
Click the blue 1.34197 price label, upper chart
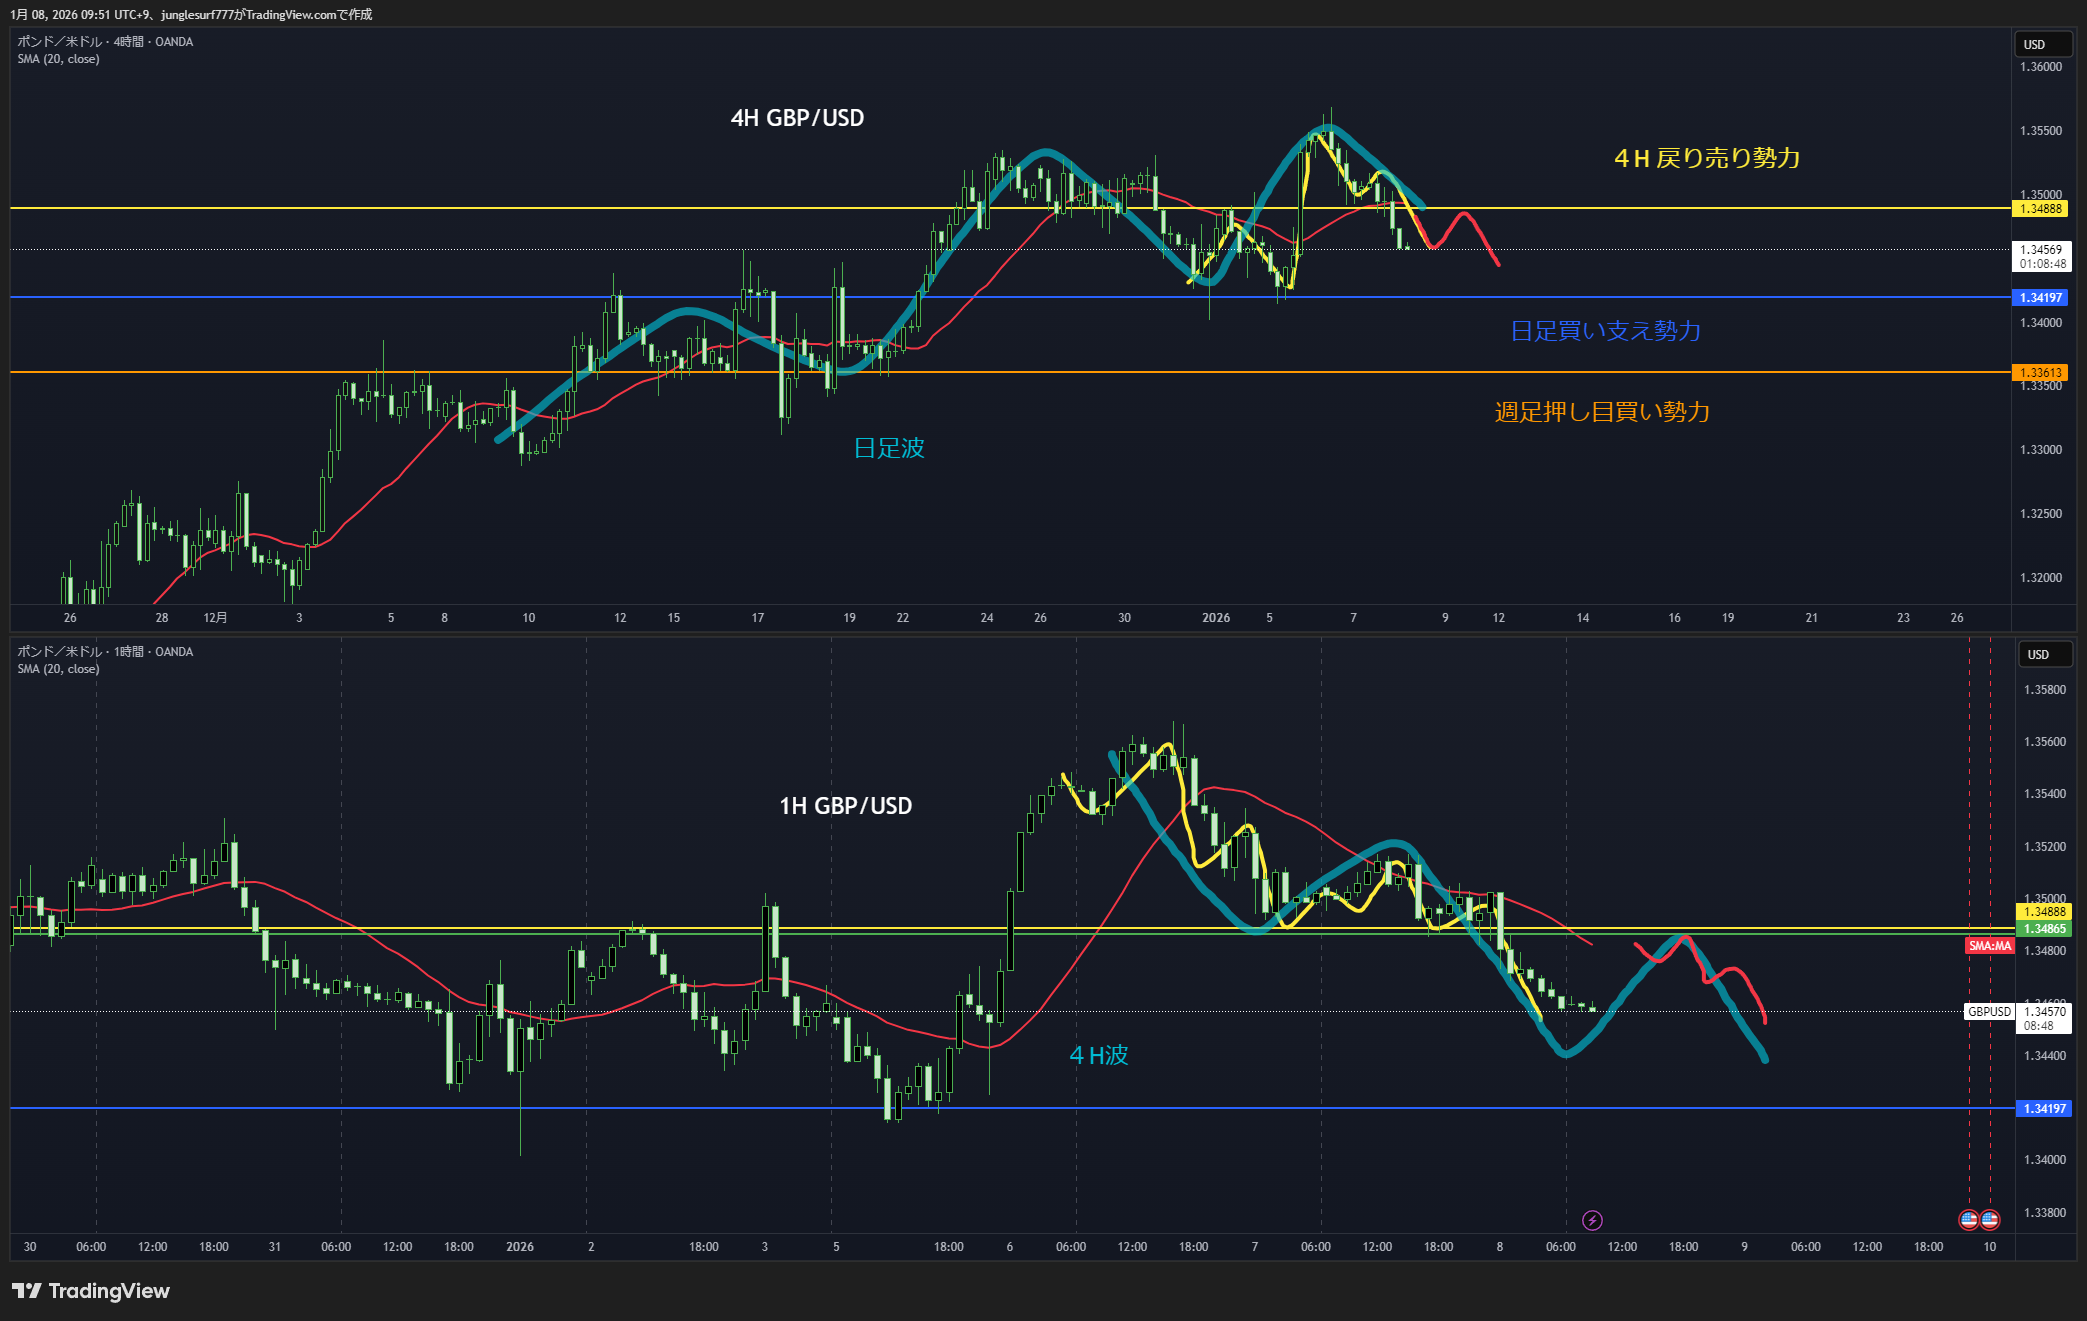pos(2041,298)
